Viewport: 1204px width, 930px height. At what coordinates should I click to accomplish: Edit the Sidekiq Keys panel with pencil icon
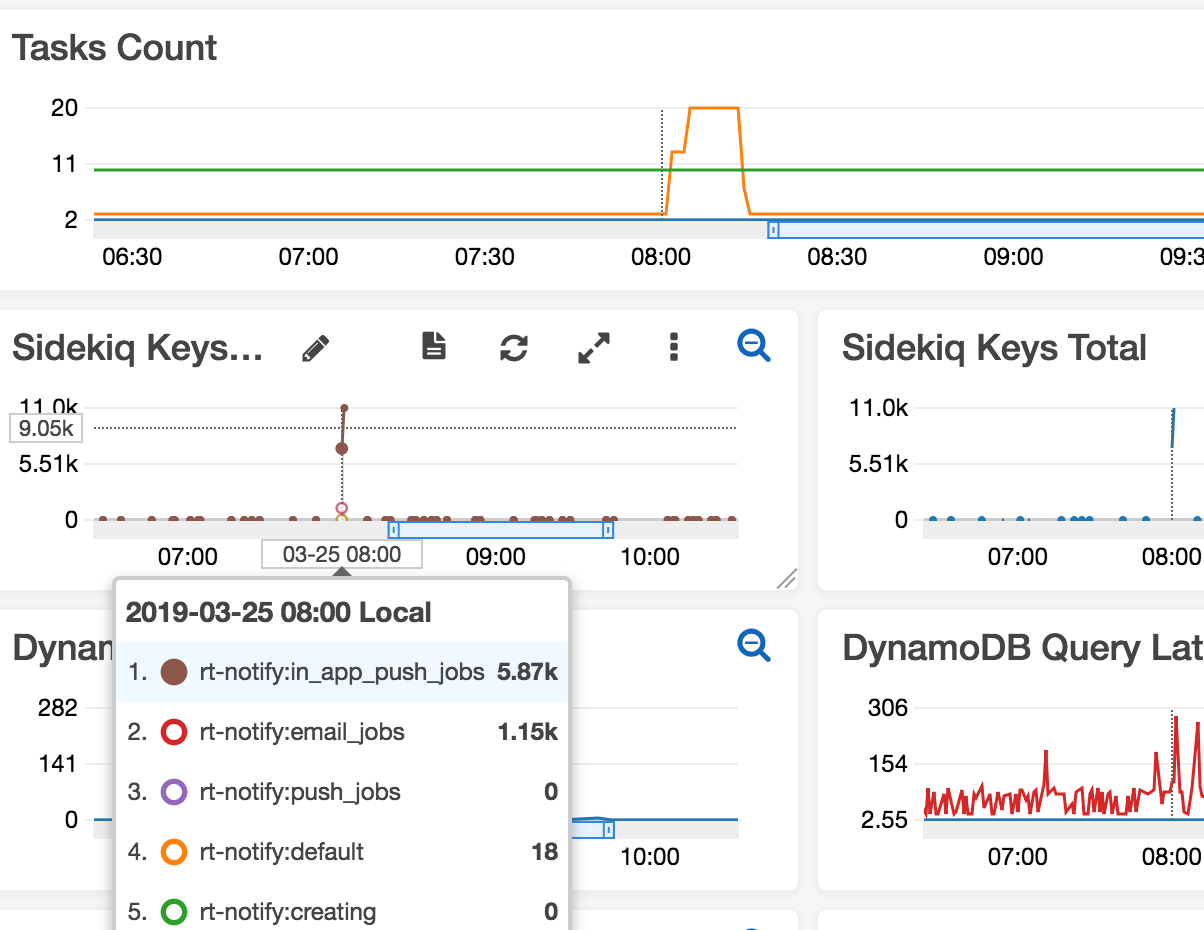[315, 347]
